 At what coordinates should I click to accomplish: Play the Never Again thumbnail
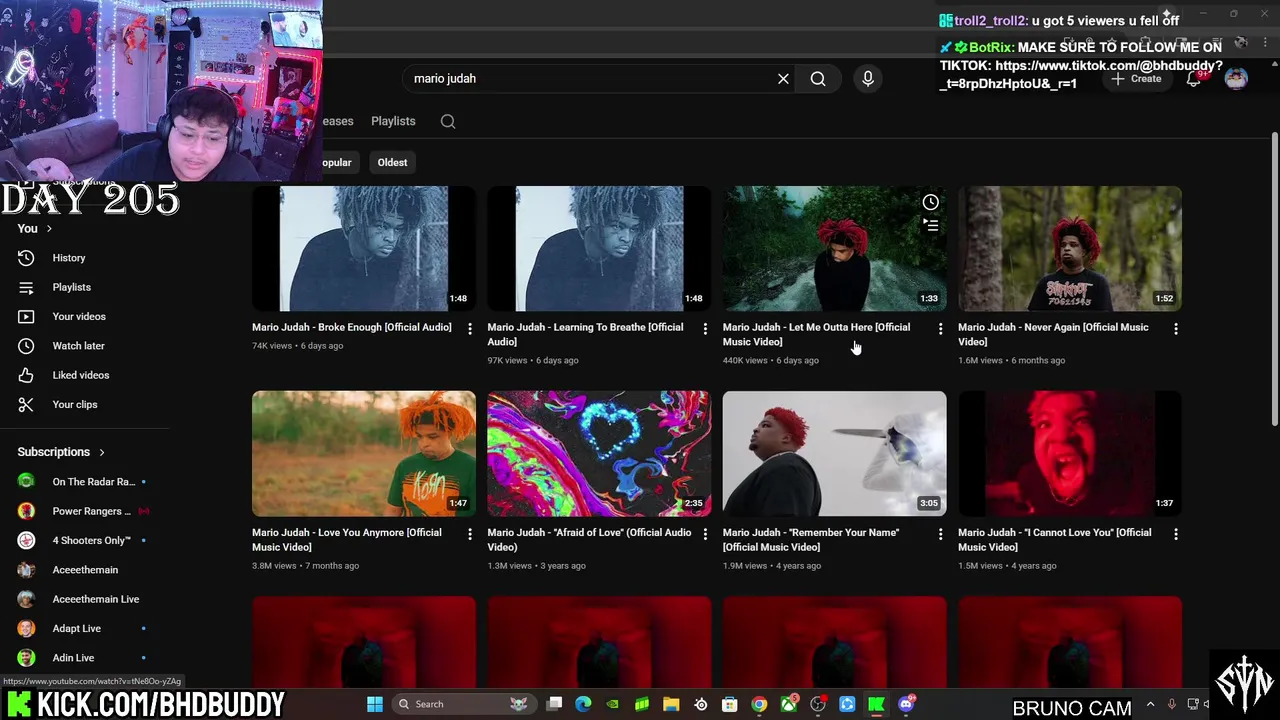1070,248
